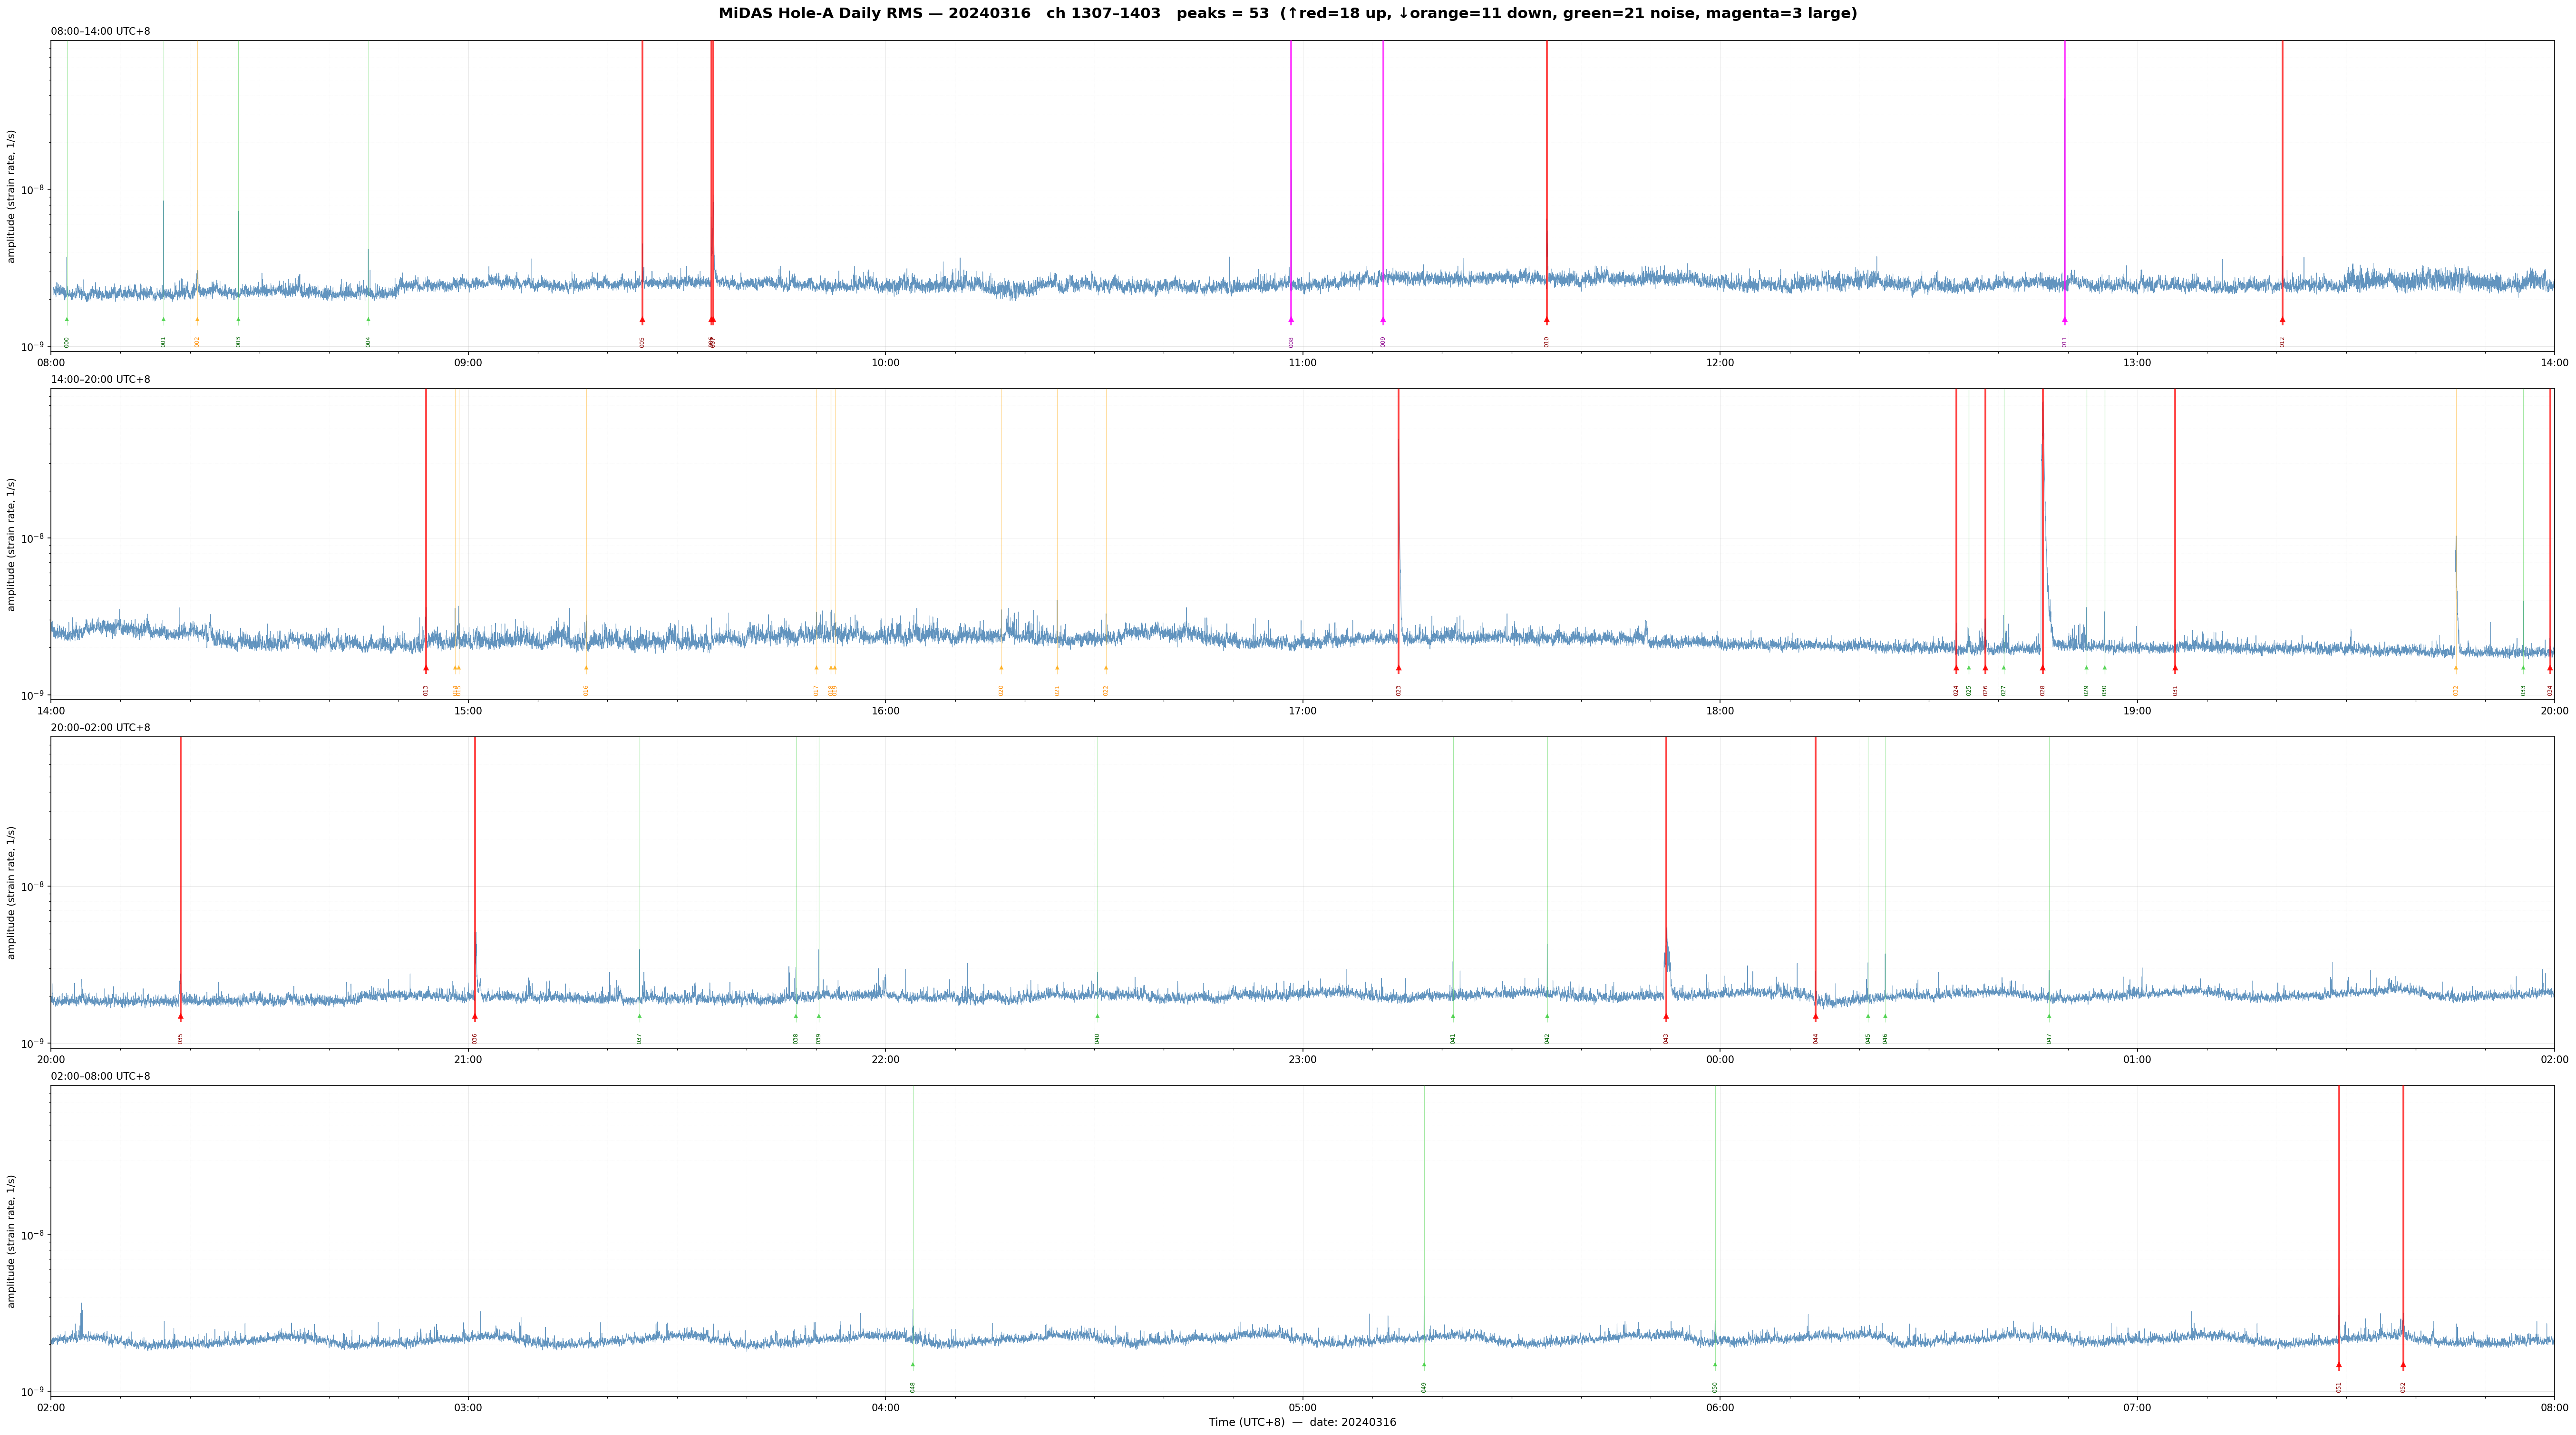Pick the green peak number label 049

click(x=1424, y=1387)
